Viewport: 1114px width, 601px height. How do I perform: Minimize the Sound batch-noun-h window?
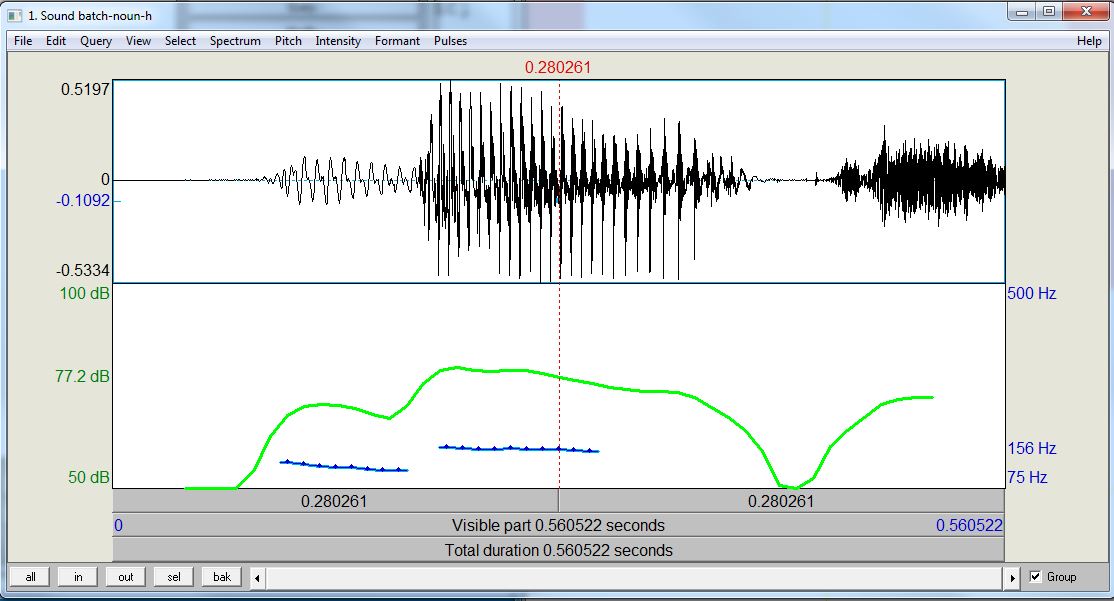coord(1022,12)
